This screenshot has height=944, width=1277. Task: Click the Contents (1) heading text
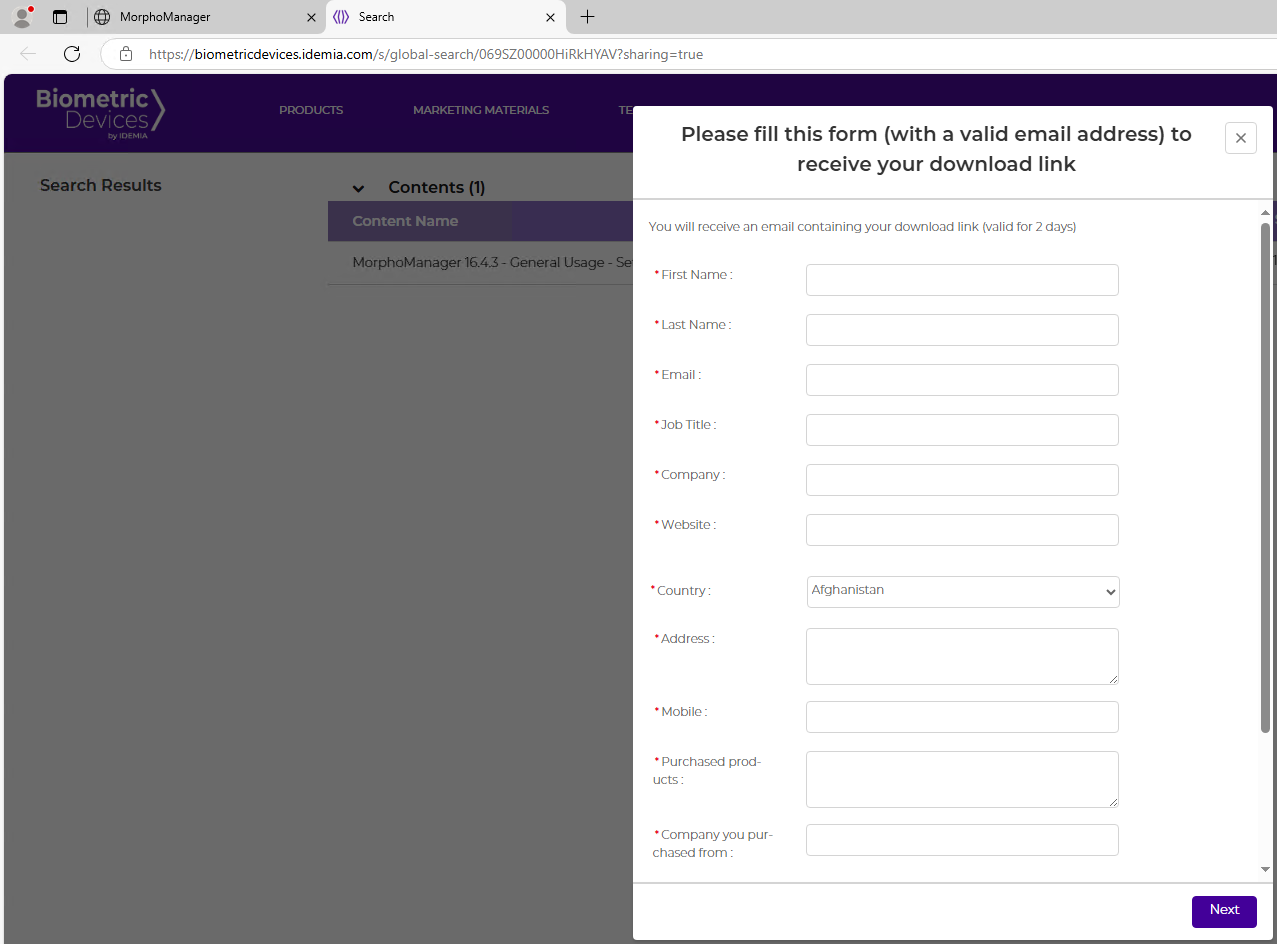[x=437, y=187]
